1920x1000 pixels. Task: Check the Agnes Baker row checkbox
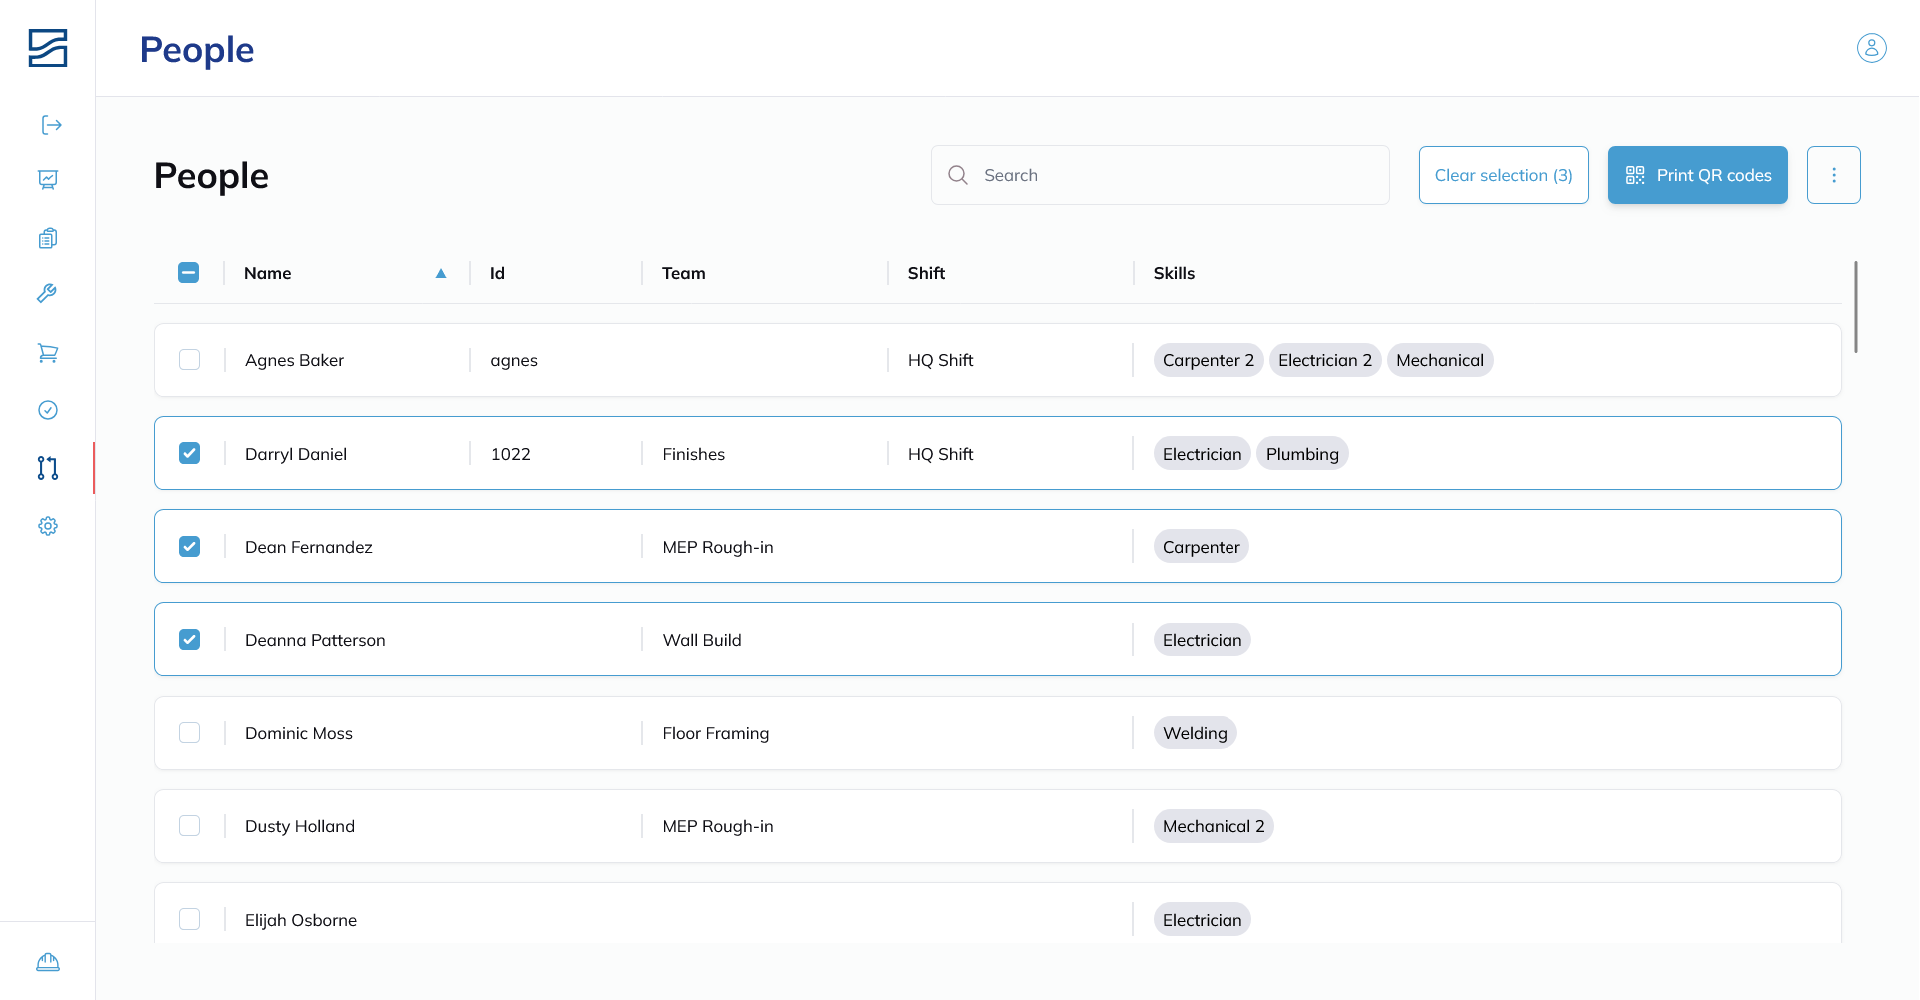point(189,360)
